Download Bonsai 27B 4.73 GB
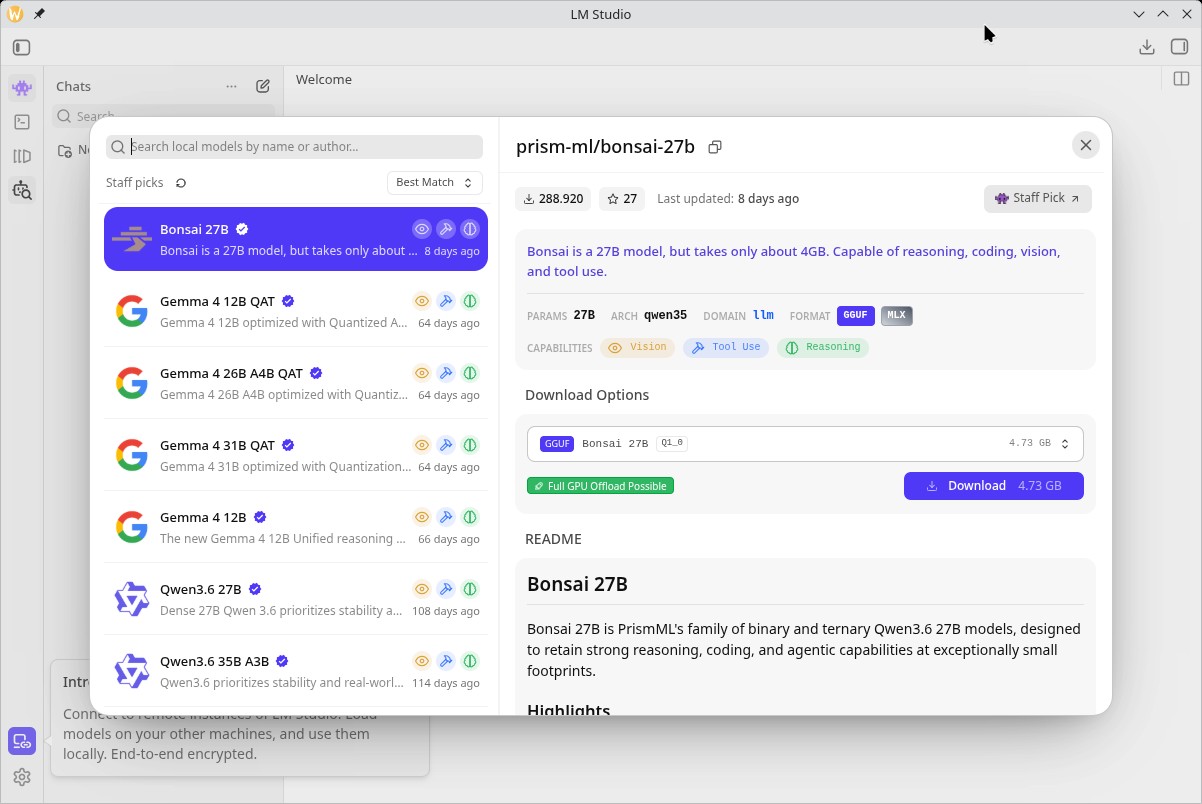This screenshot has width=1202, height=804. tap(993, 486)
